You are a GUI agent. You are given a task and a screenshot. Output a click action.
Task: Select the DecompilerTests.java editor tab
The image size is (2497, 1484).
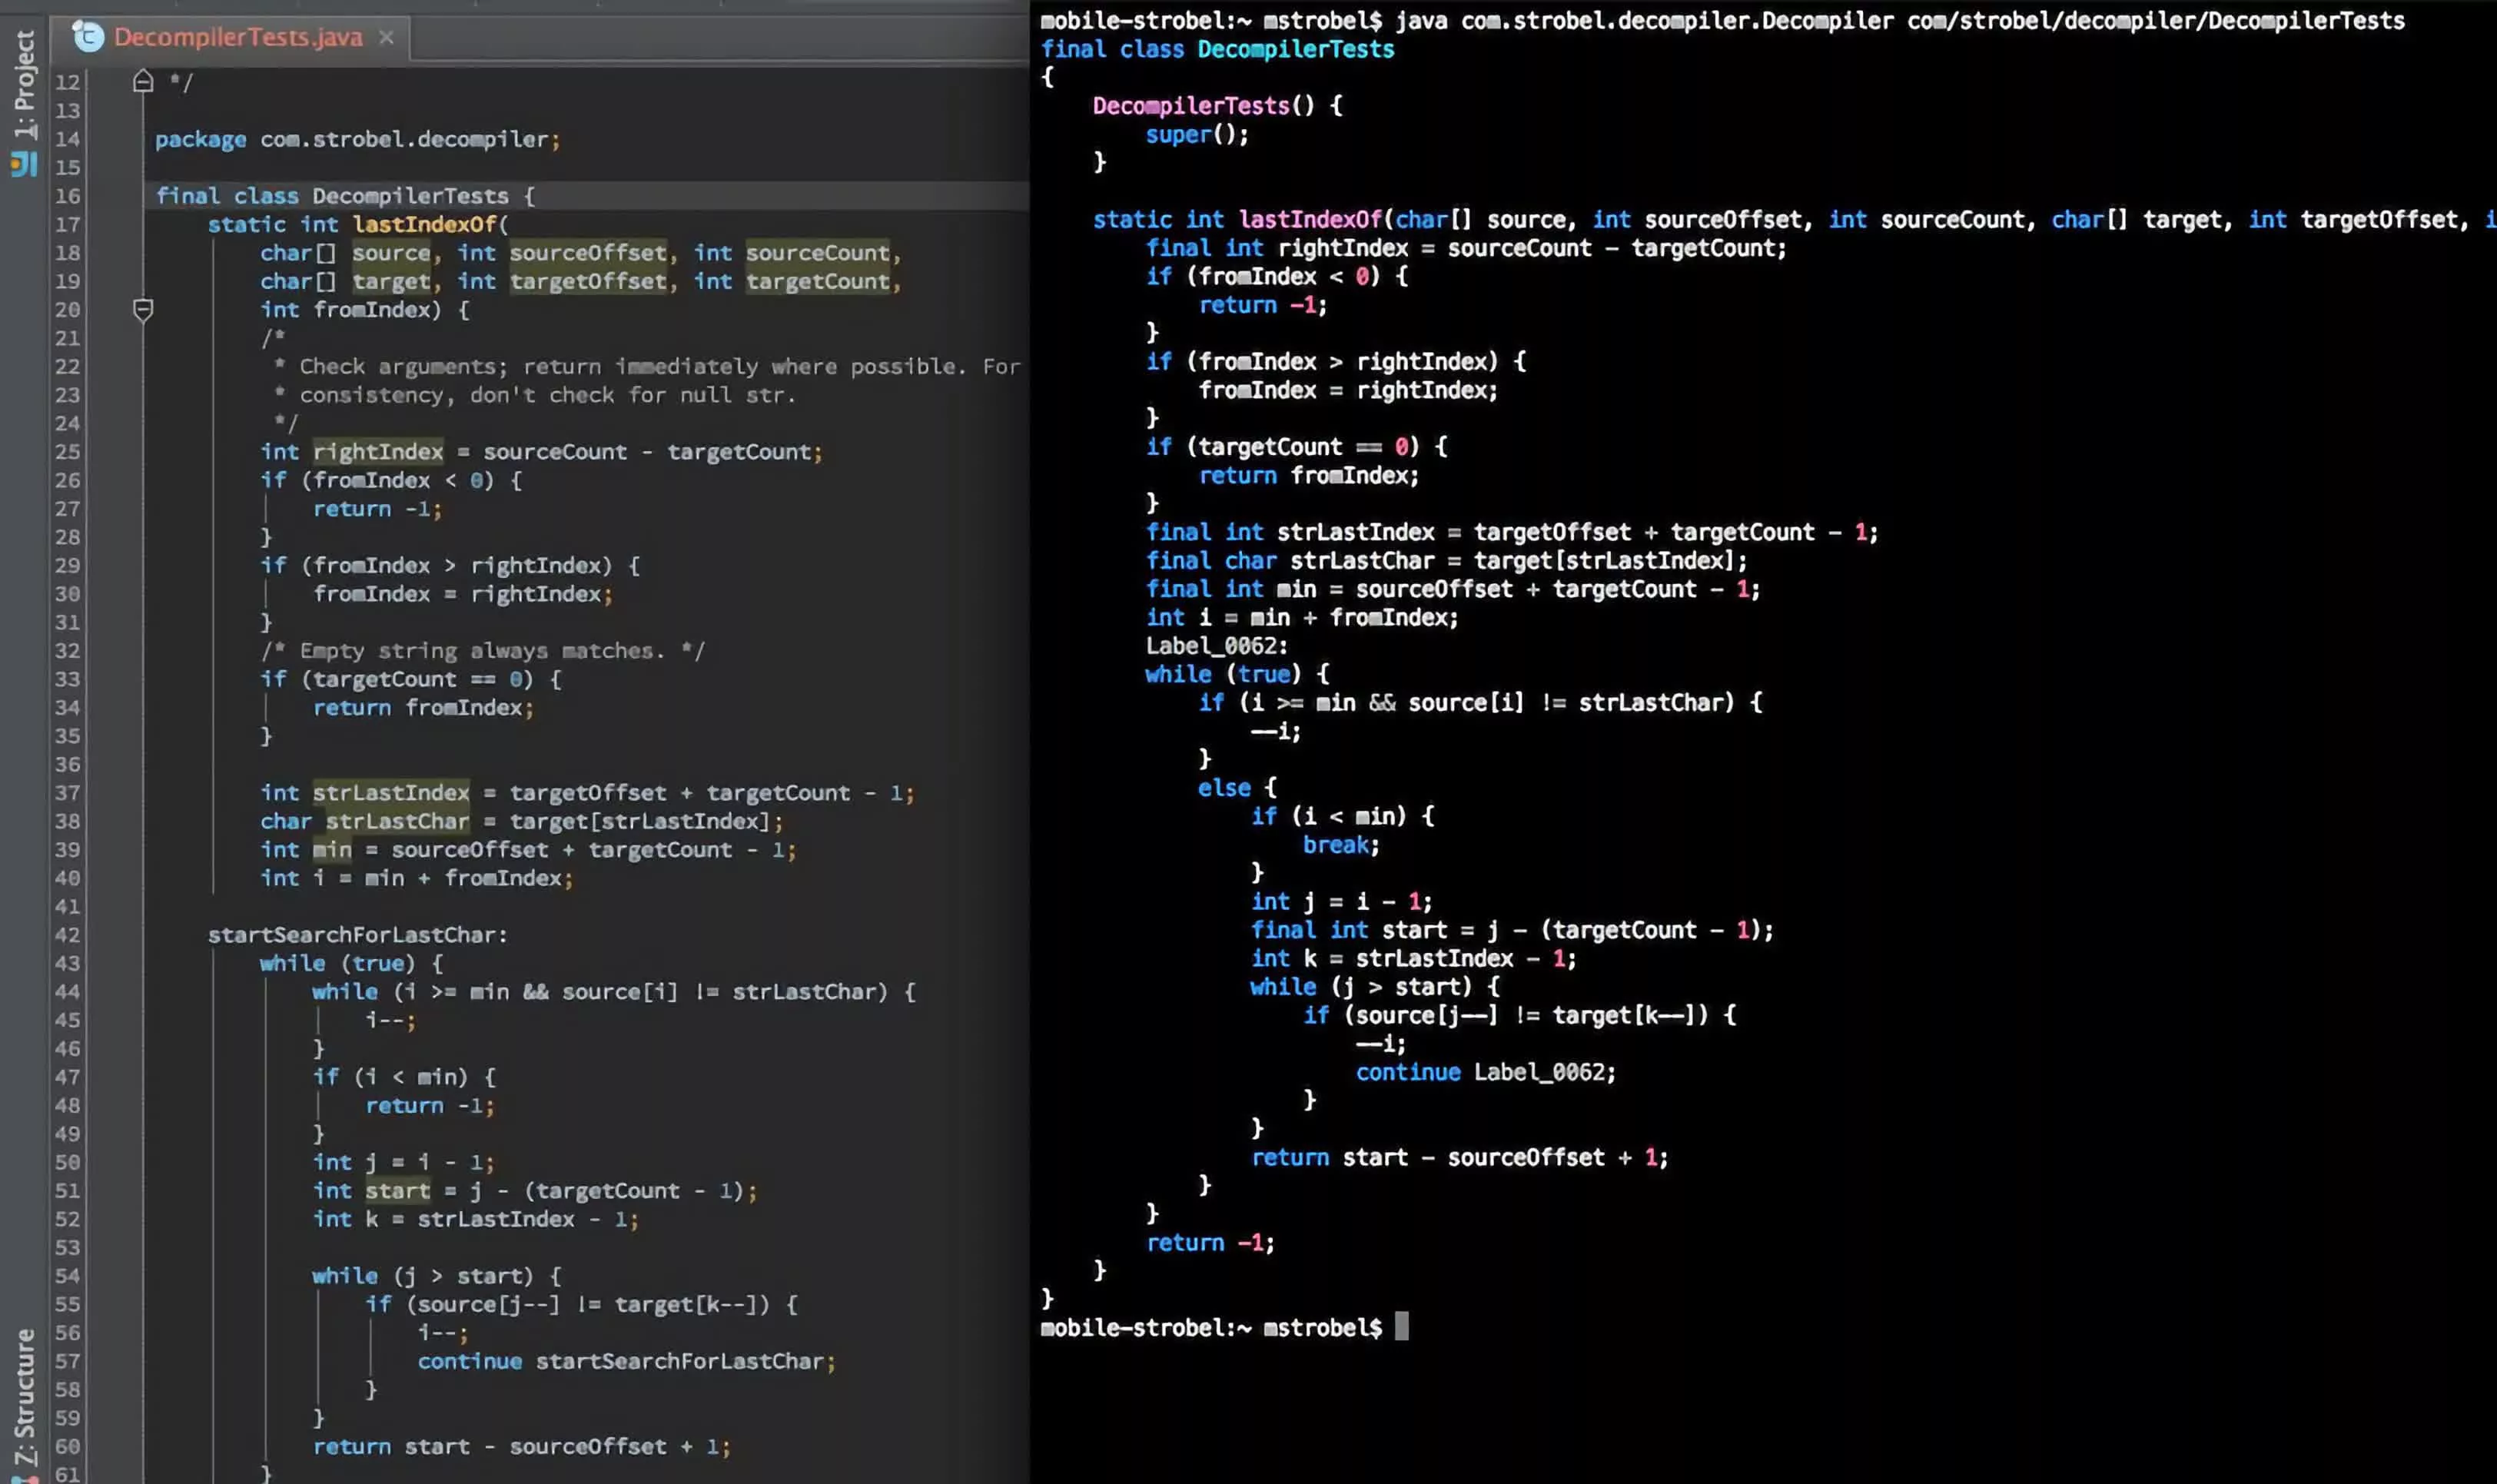tap(237, 37)
